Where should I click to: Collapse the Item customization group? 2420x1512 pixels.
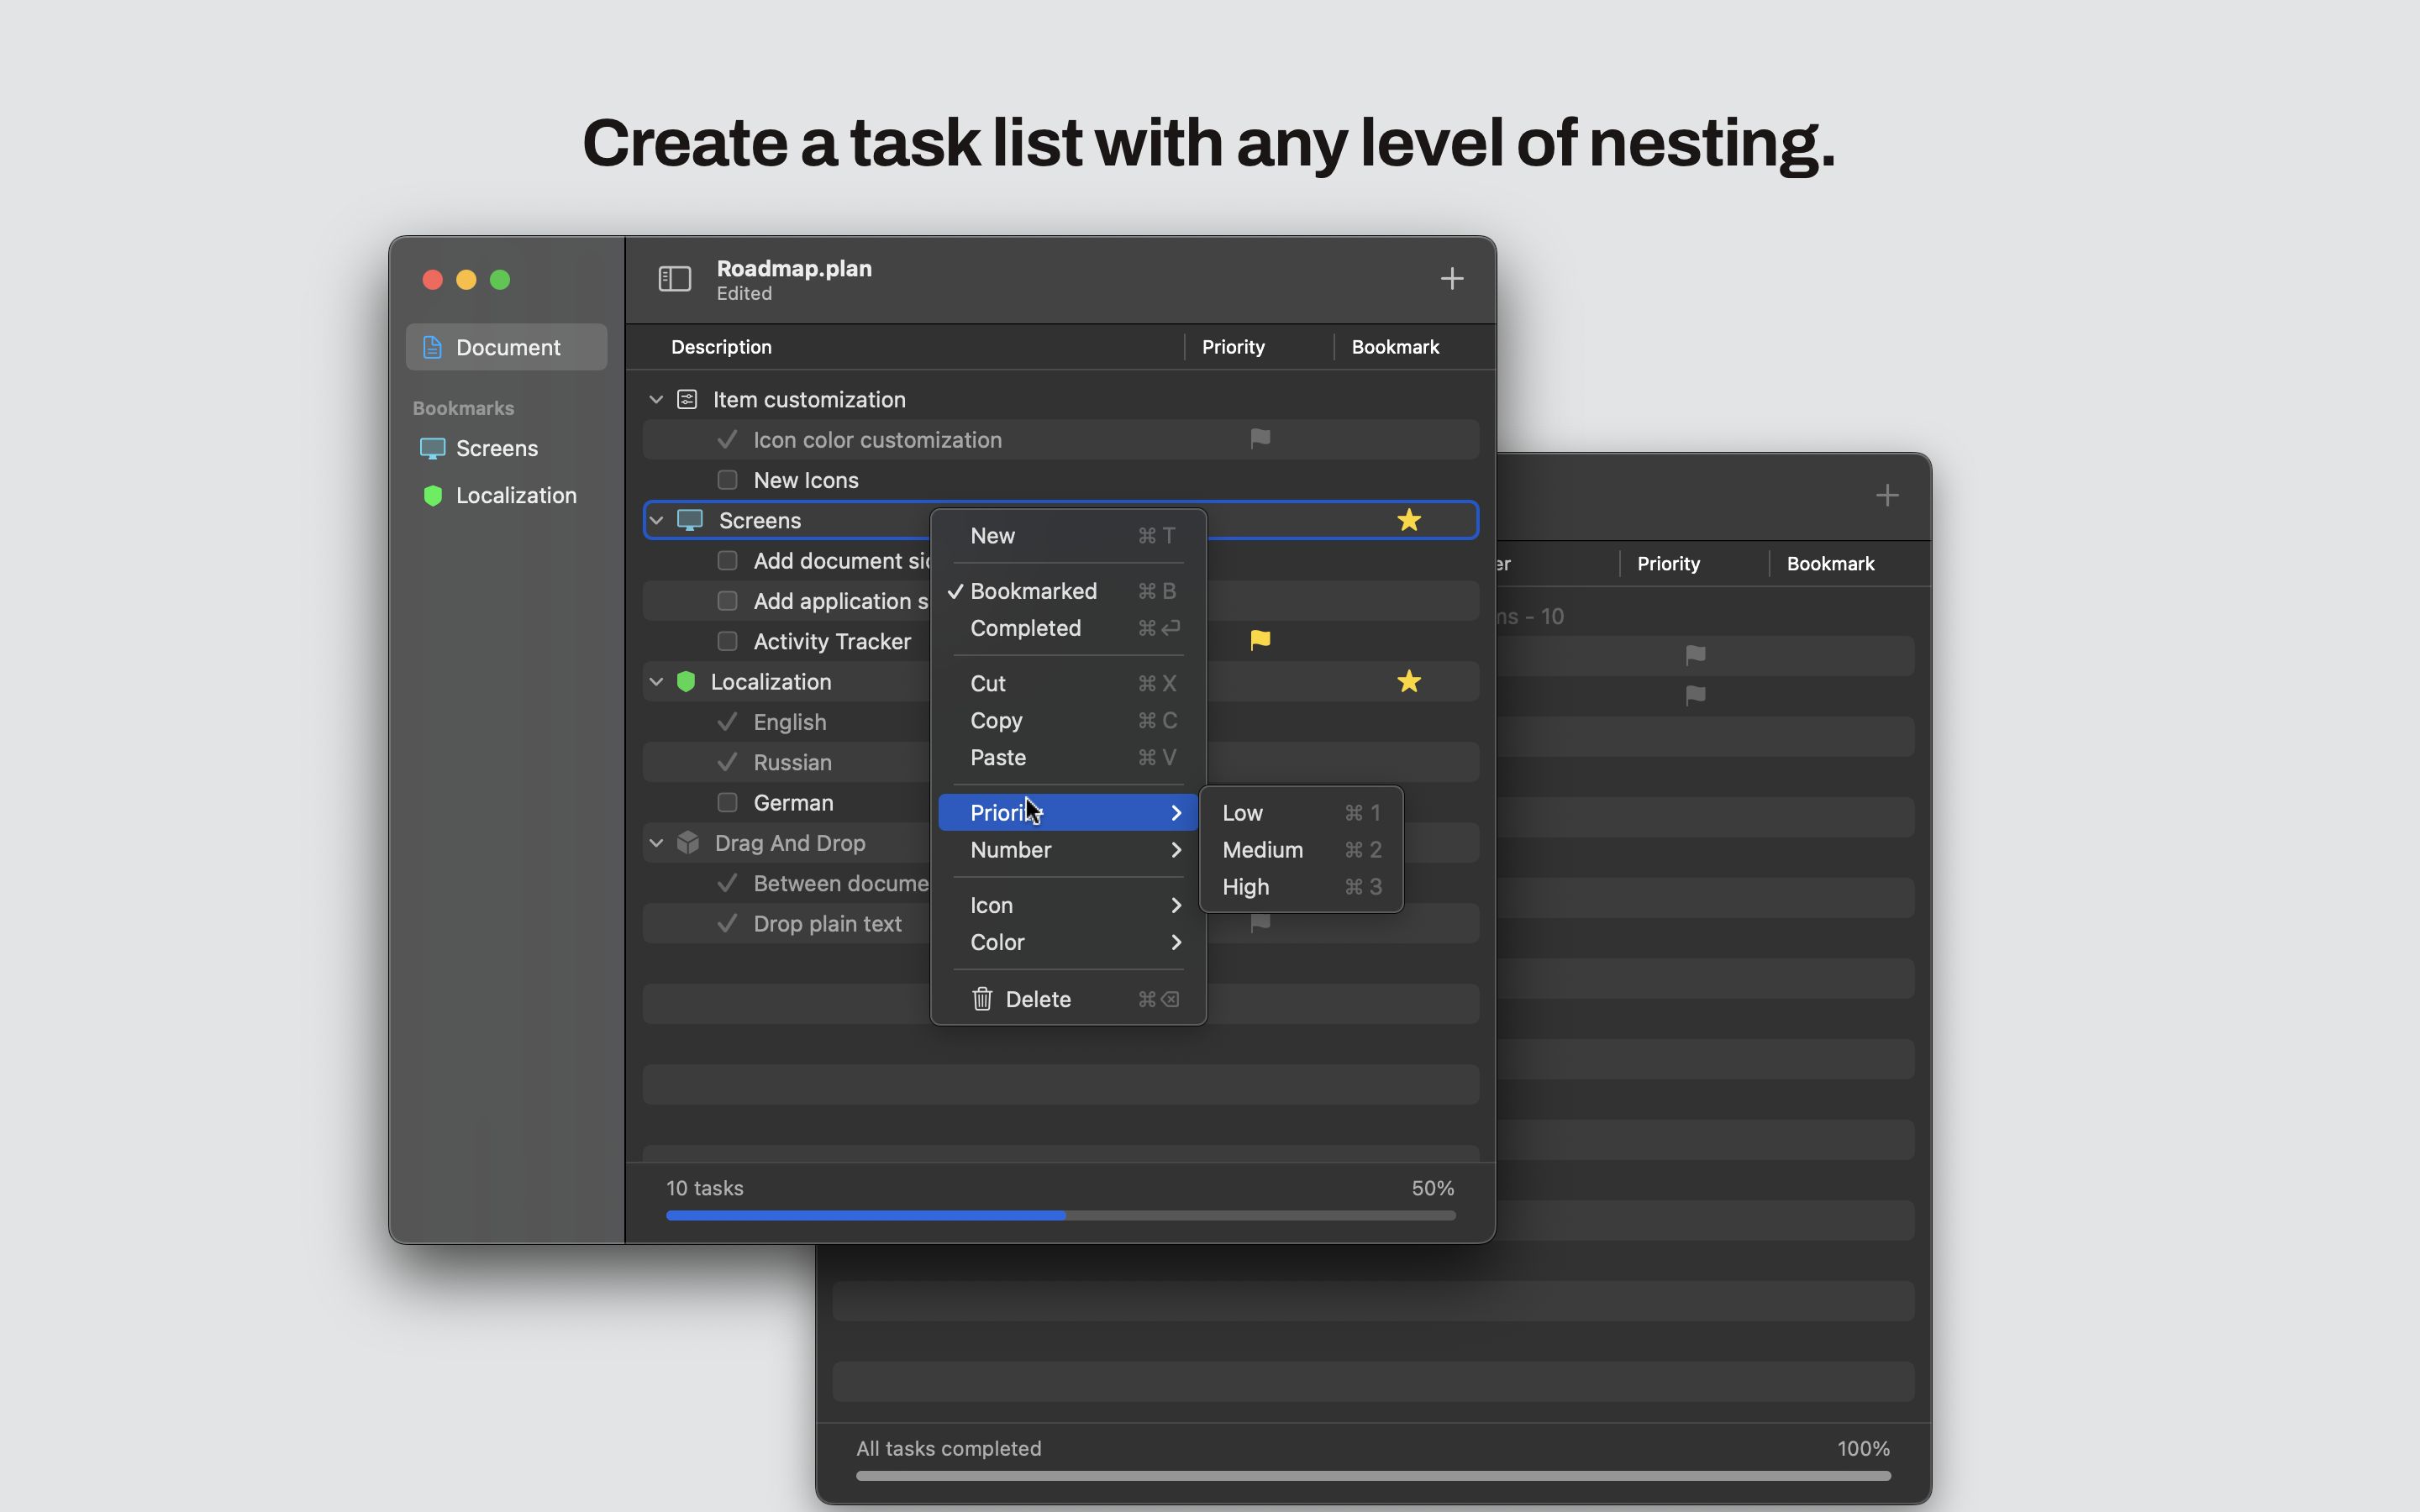(656, 400)
